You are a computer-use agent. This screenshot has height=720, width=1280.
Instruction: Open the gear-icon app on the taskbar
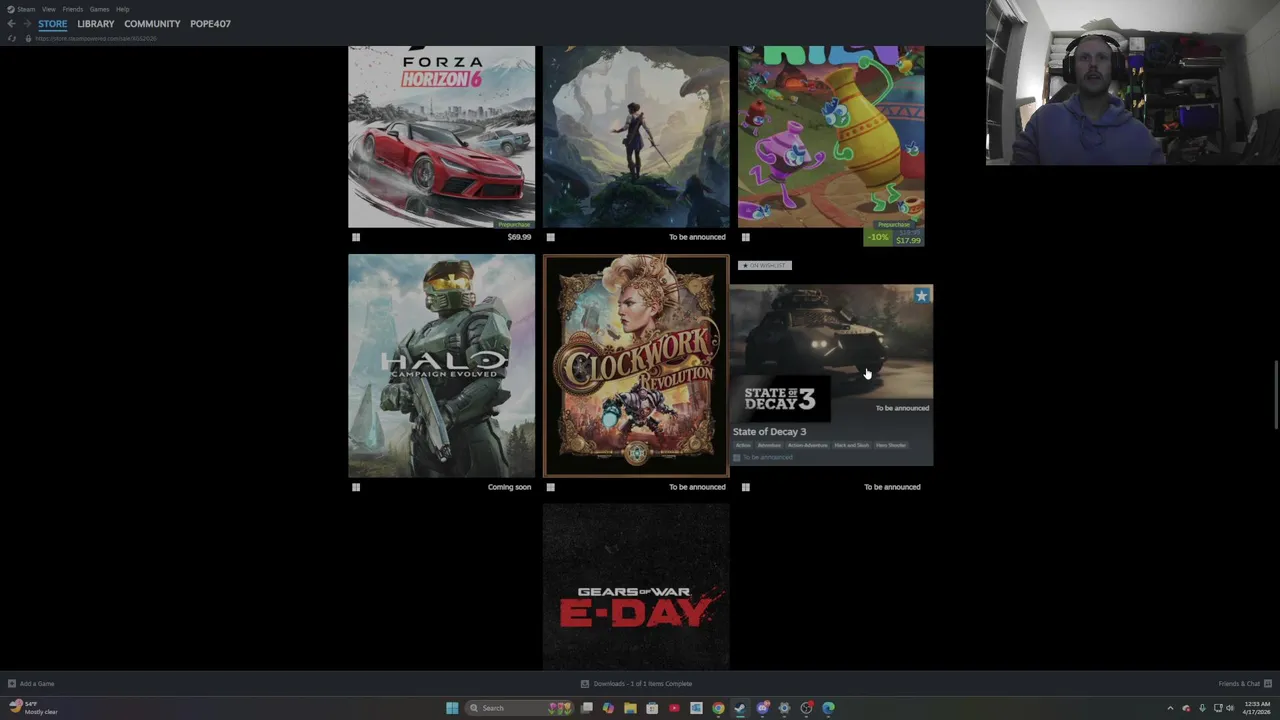[784, 708]
